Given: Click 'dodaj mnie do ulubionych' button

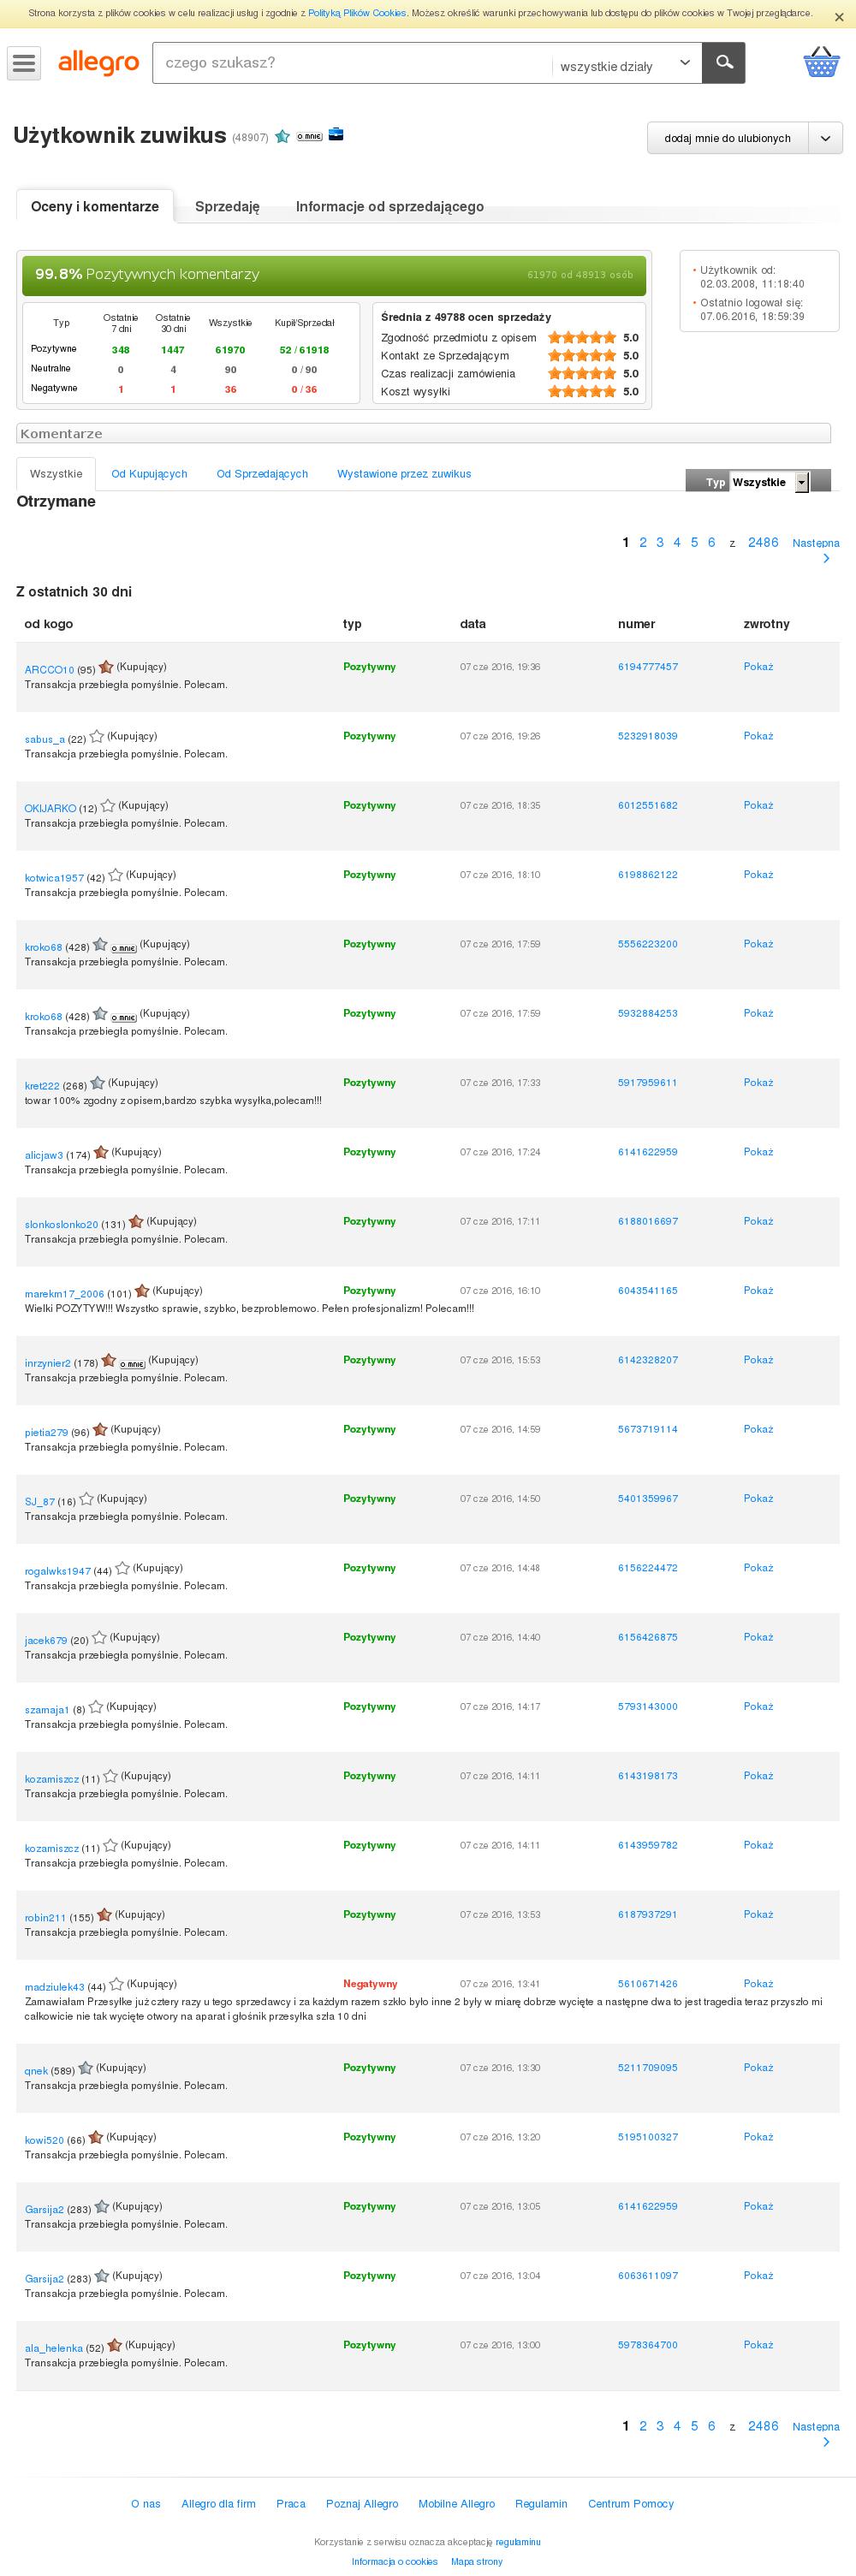Looking at the screenshot, I should point(727,138).
